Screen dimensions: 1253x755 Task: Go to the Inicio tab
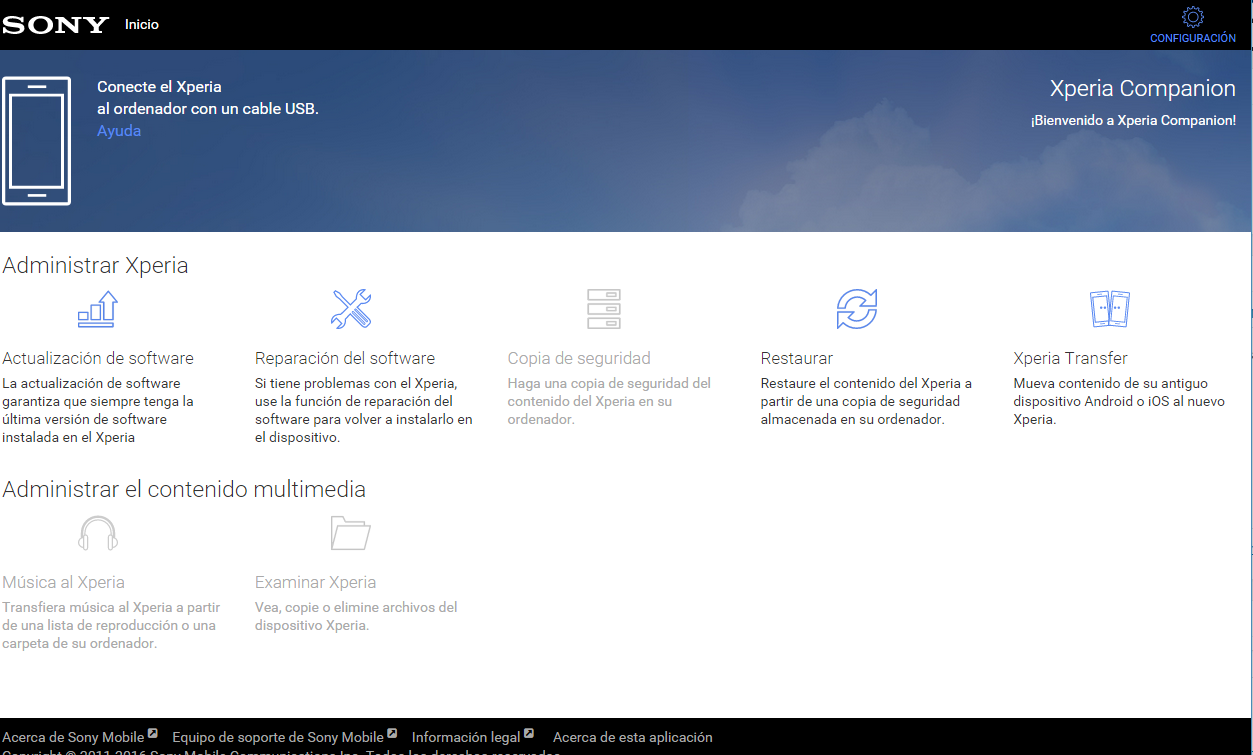pyautogui.click(x=142, y=25)
